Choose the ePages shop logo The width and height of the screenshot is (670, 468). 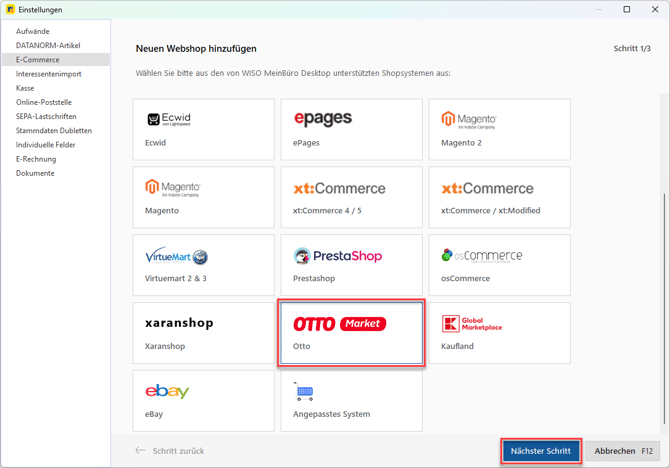[323, 119]
